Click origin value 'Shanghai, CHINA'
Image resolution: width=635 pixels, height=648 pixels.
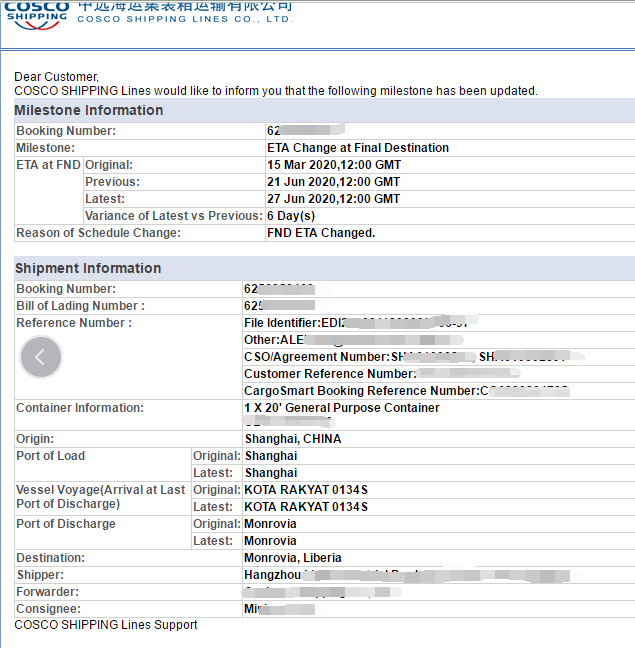(x=293, y=439)
